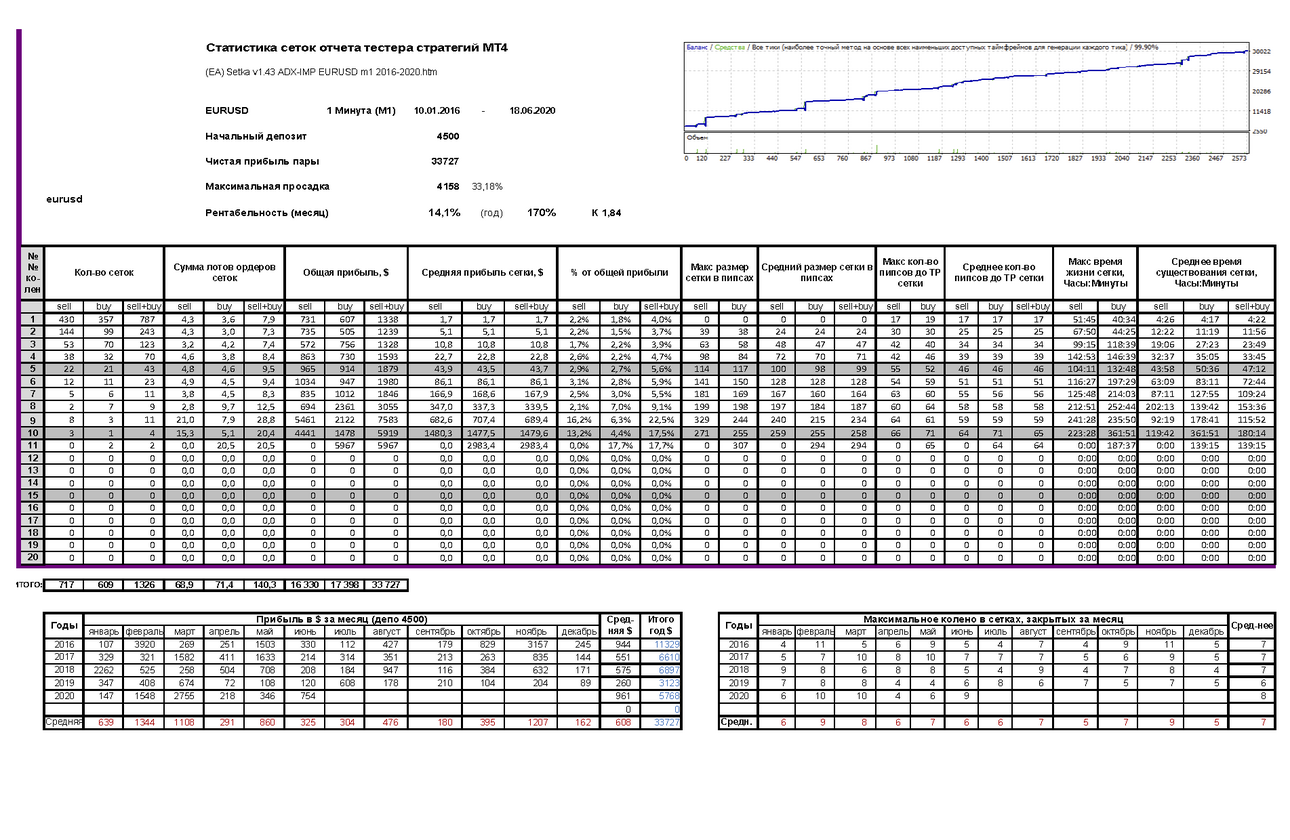Viewport: 1290px width, 840px height.
Task: Click 'Максимальное колено в сетках, закрытых за месяц' heading
Action: pos(991,620)
